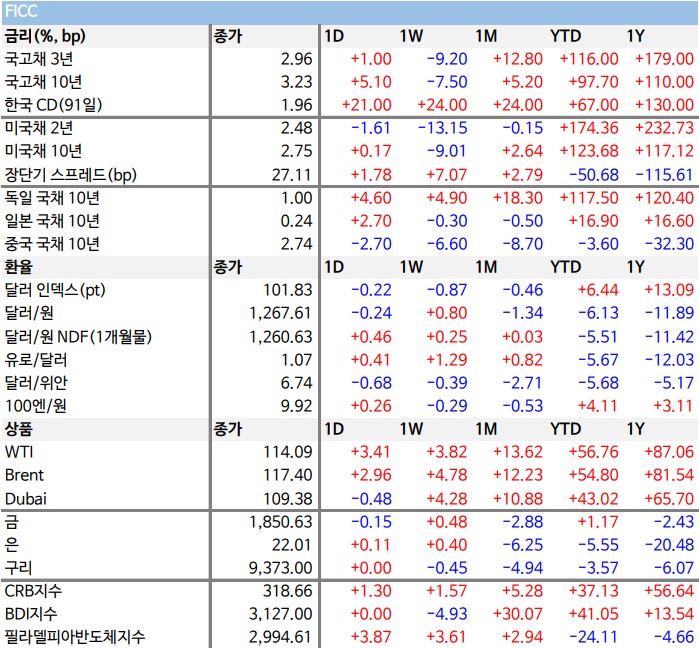Select Brent YTD value +54.80
Viewport: 699px width, 648px height.
593,476
